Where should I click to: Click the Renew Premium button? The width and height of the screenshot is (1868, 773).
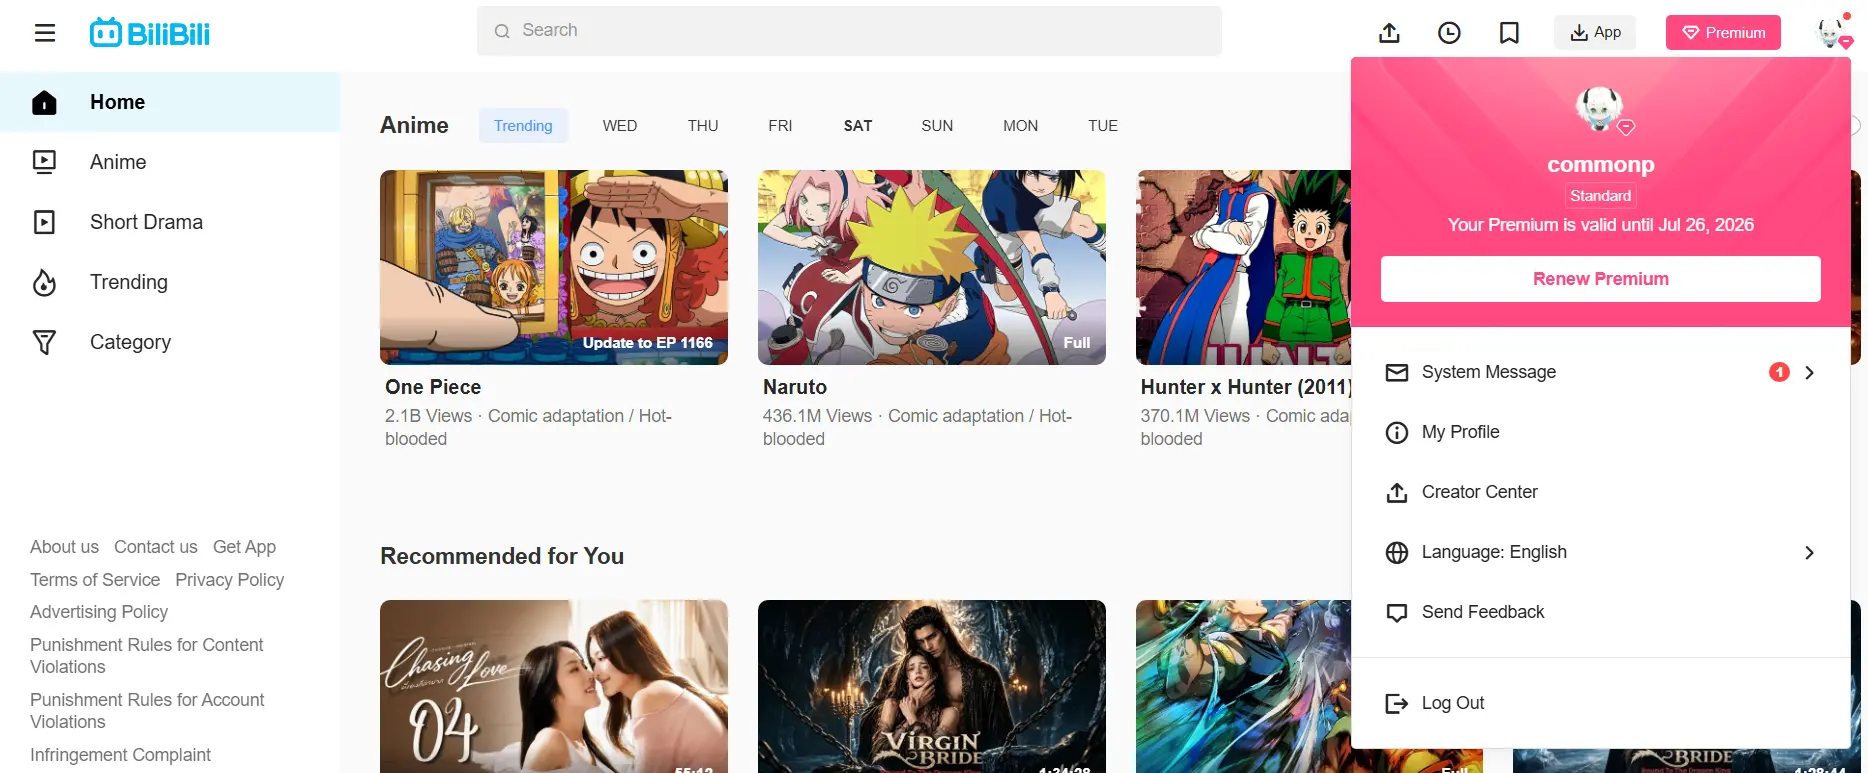(x=1601, y=279)
